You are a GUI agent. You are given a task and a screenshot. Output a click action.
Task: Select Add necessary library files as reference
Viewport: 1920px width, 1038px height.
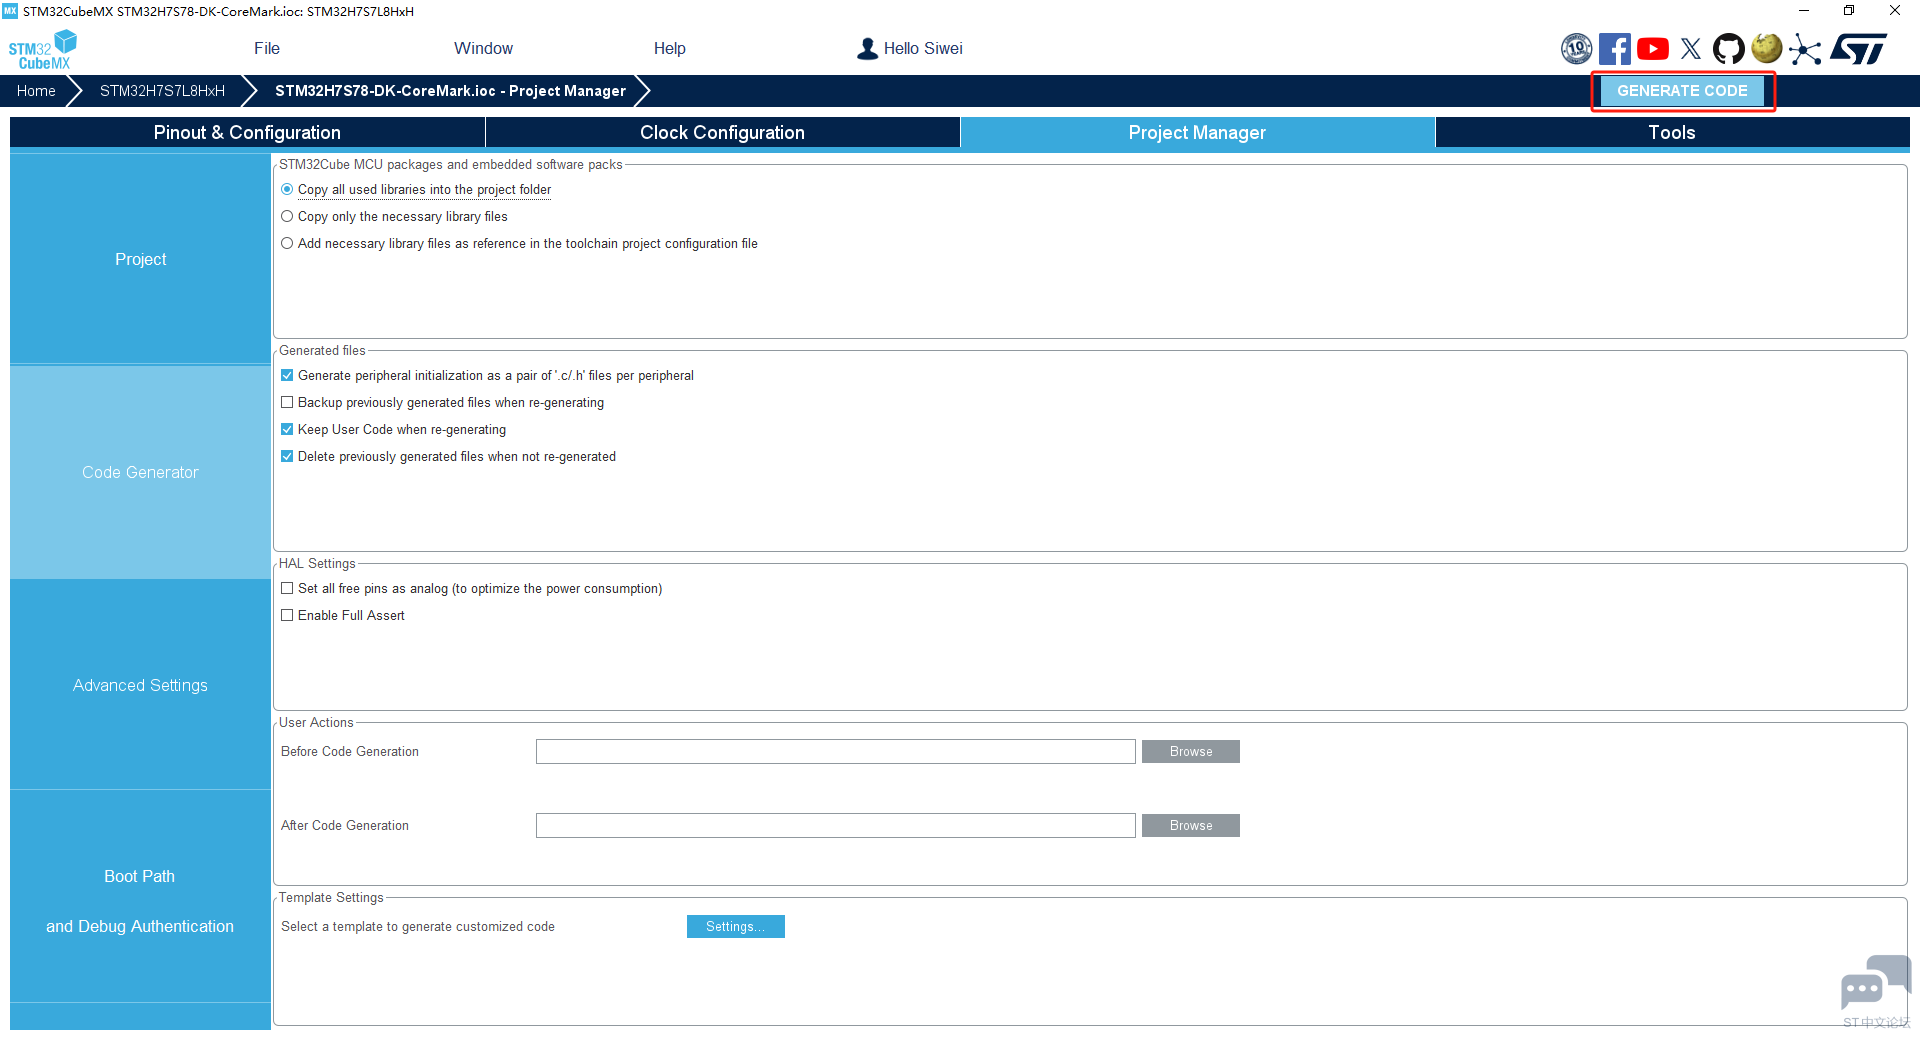287,243
